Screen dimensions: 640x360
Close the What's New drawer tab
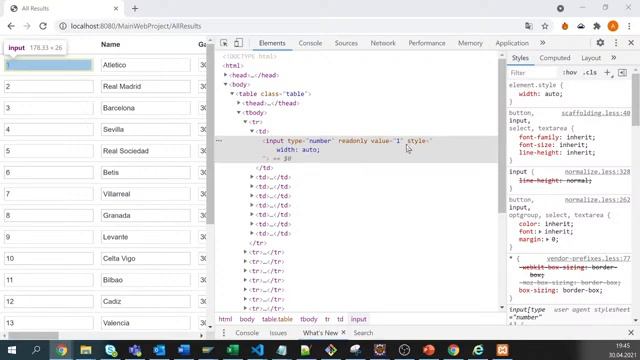tap(343, 332)
